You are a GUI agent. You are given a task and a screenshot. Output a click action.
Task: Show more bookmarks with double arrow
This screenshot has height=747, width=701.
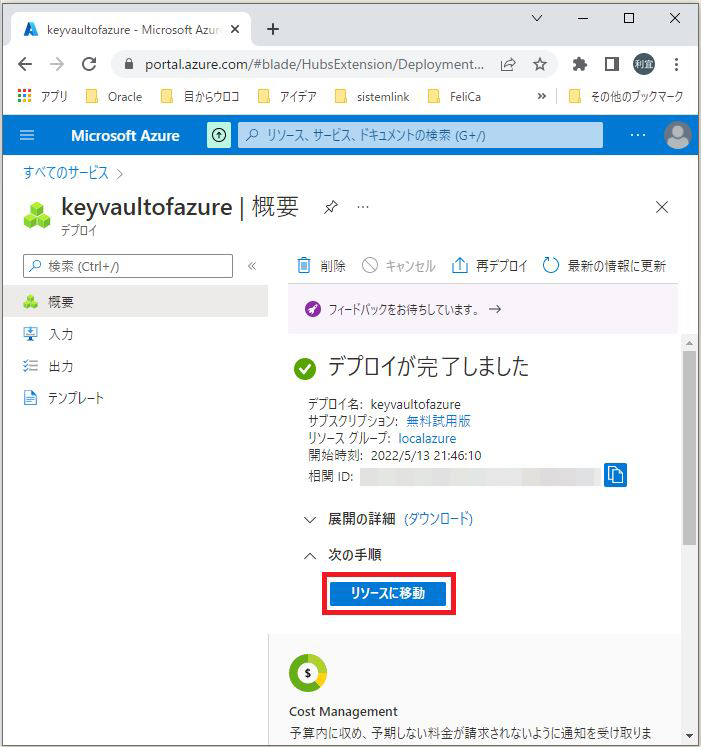pos(541,96)
